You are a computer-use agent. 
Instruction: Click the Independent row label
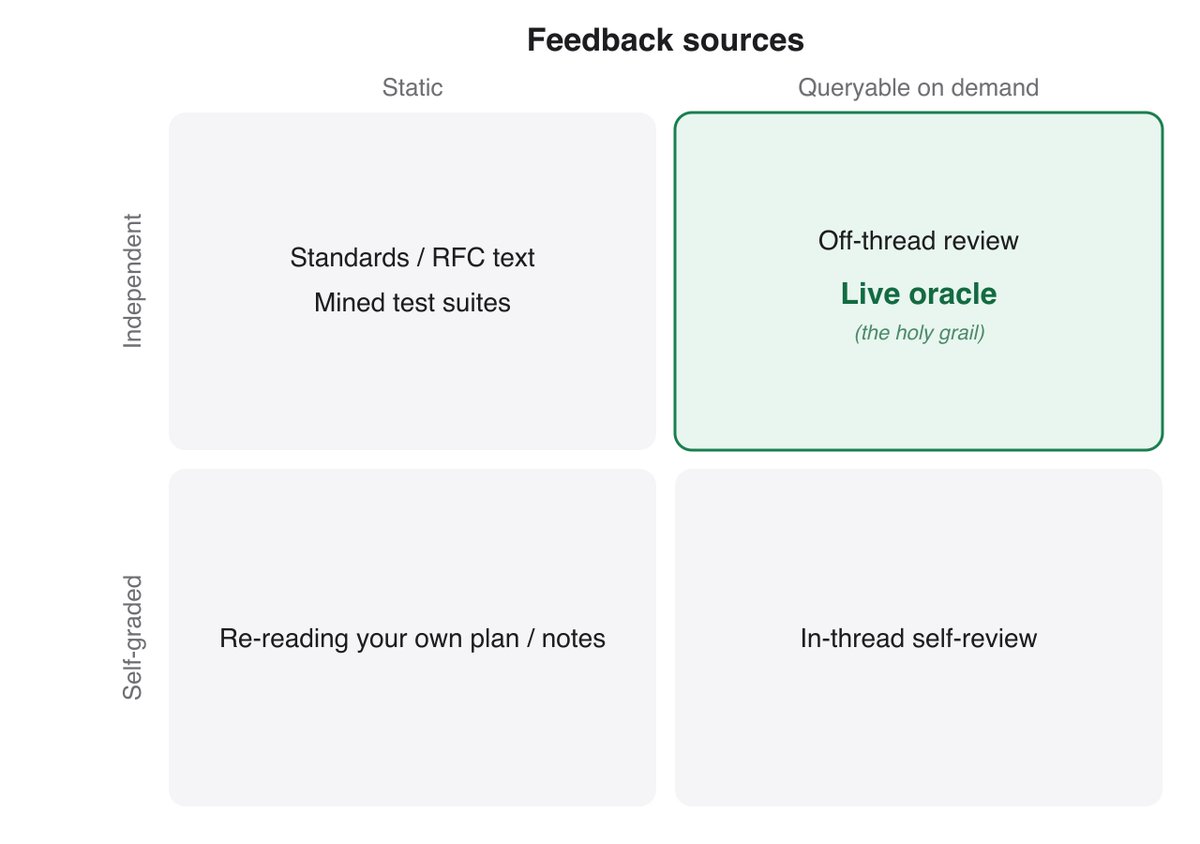pos(133,281)
